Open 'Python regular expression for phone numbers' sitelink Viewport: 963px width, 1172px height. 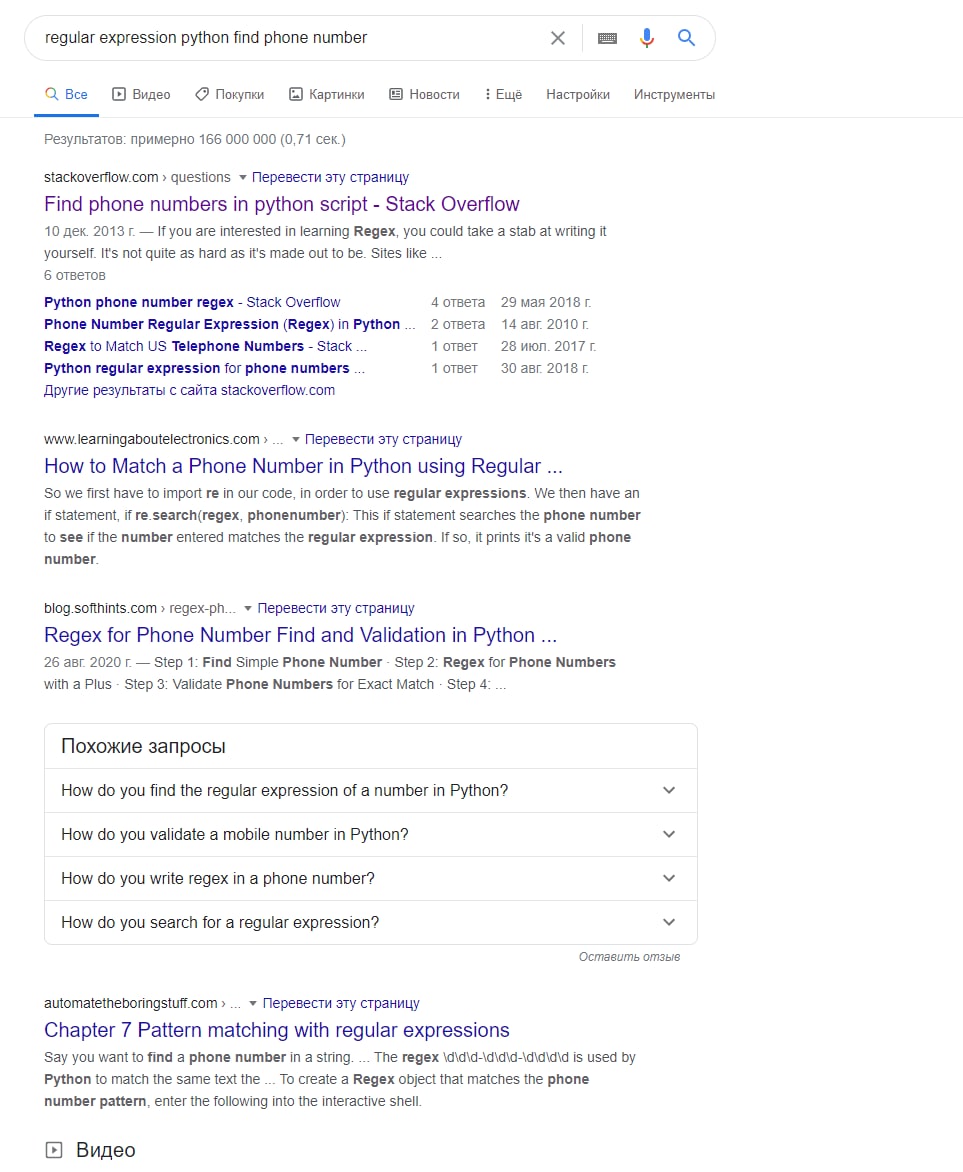click(204, 368)
